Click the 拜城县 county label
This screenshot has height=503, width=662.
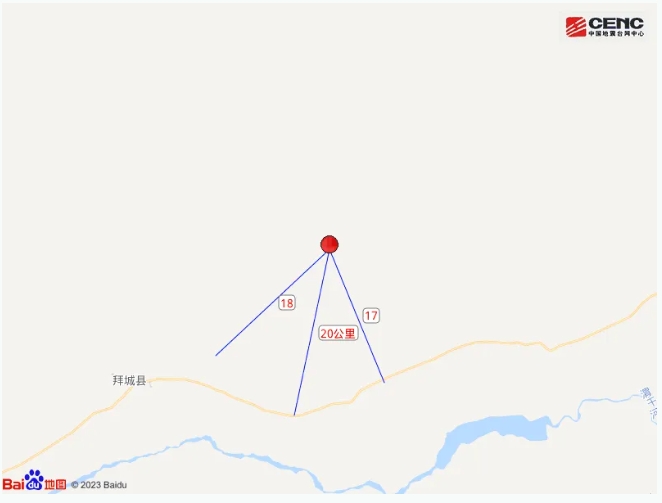pyautogui.click(x=129, y=381)
